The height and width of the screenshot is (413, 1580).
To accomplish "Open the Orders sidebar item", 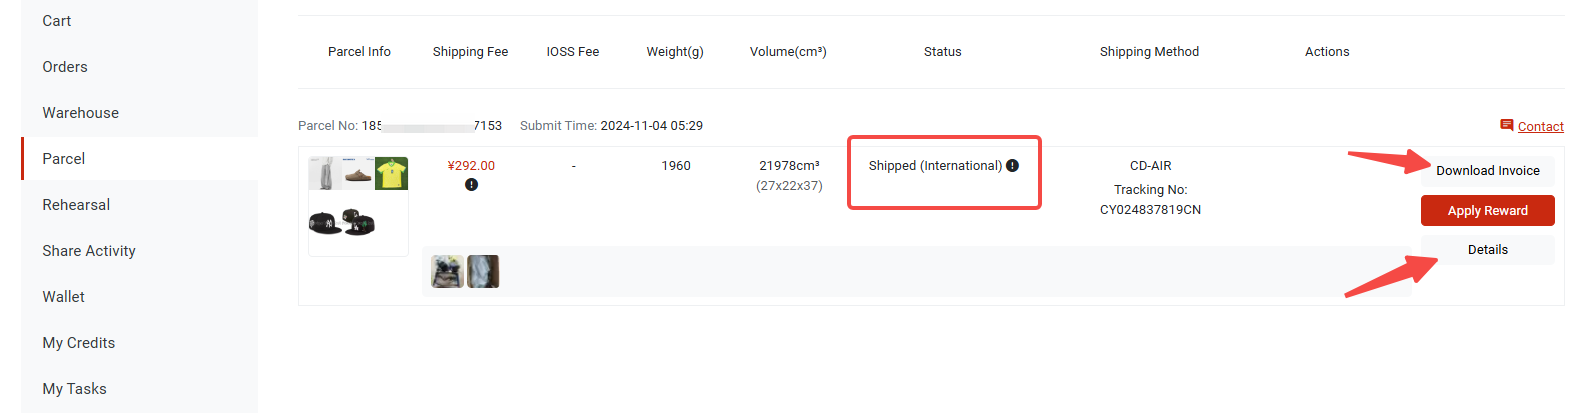I will [65, 67].
